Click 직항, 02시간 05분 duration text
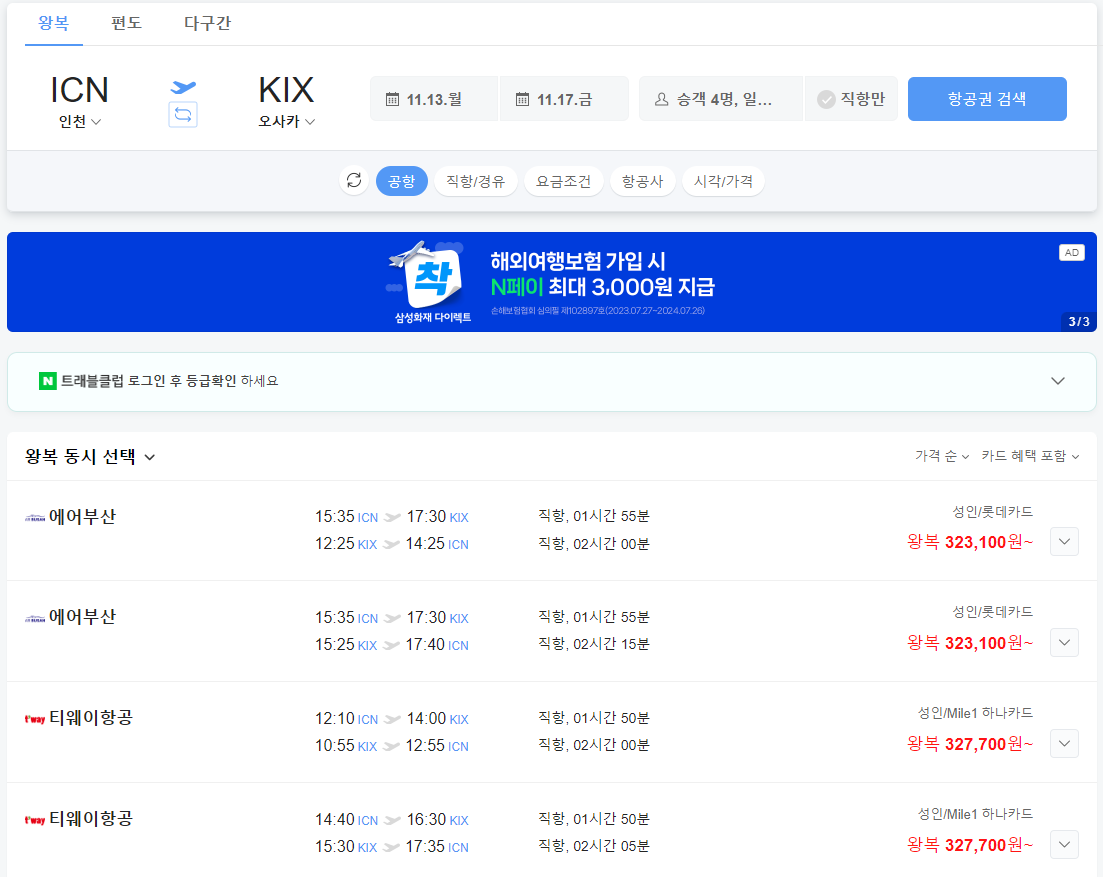The height and width of the screenshot is (877, 1103). tap(594, 846)
